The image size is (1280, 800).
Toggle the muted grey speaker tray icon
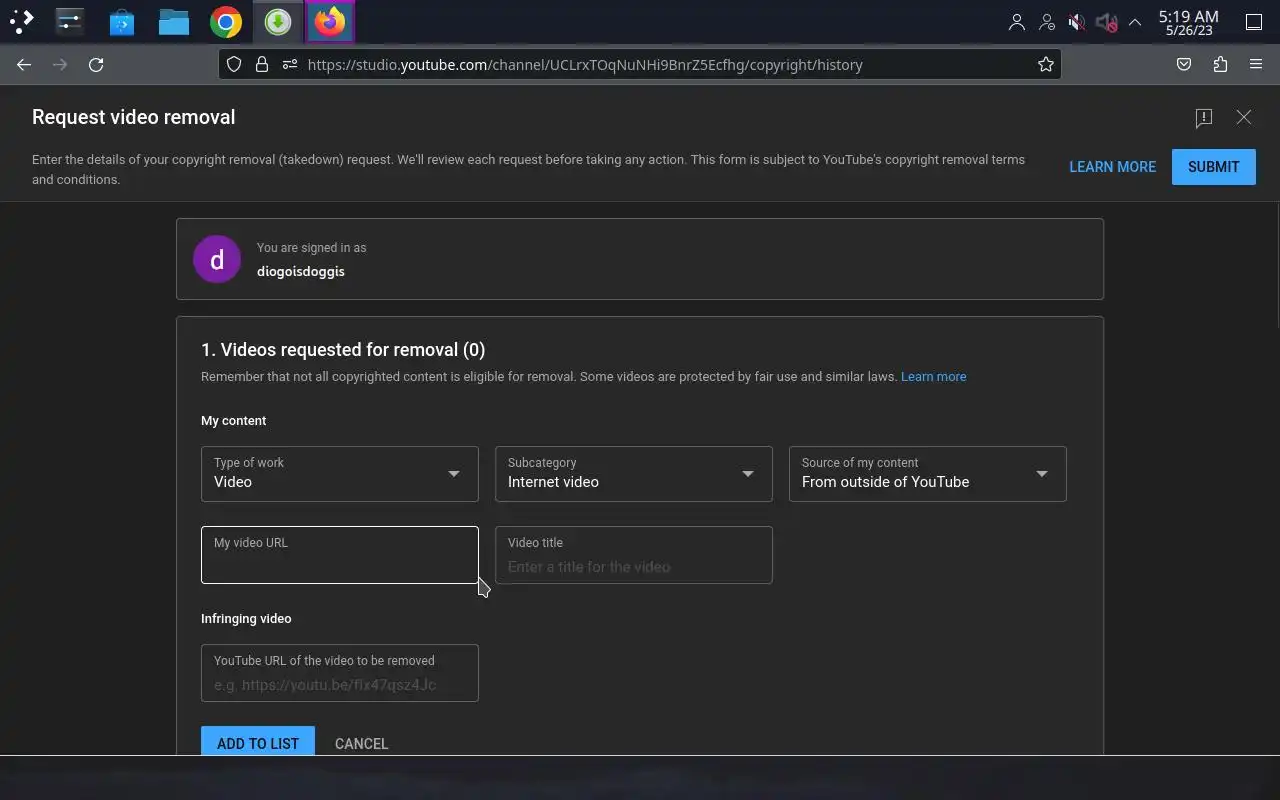(1106, 22)
